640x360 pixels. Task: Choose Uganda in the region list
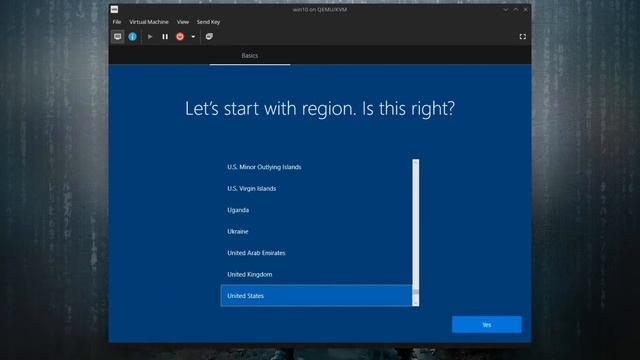click(316, 210)
